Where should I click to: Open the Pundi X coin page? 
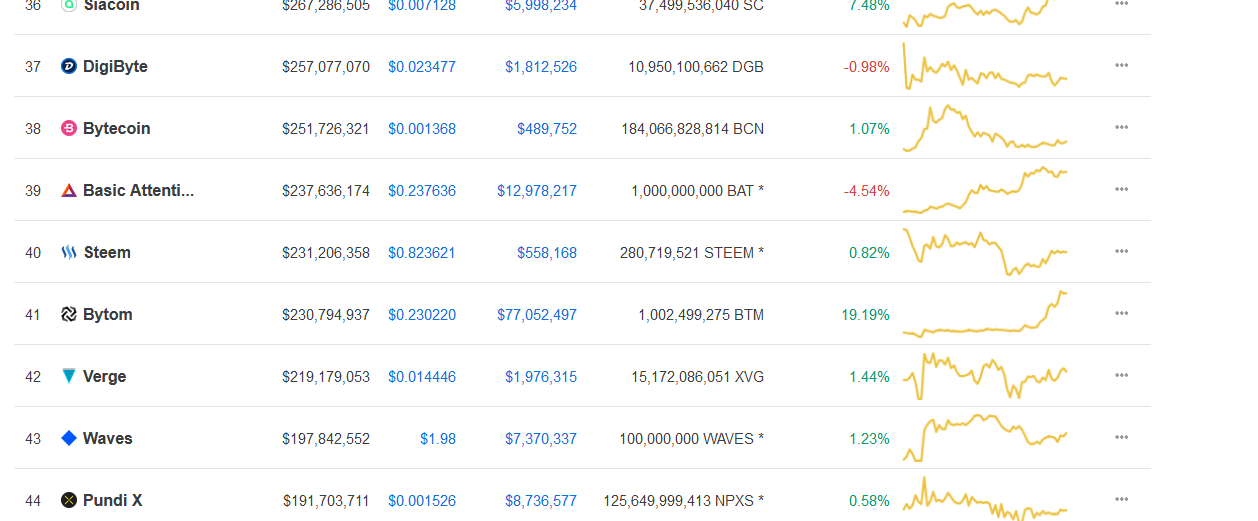(113, 501)
